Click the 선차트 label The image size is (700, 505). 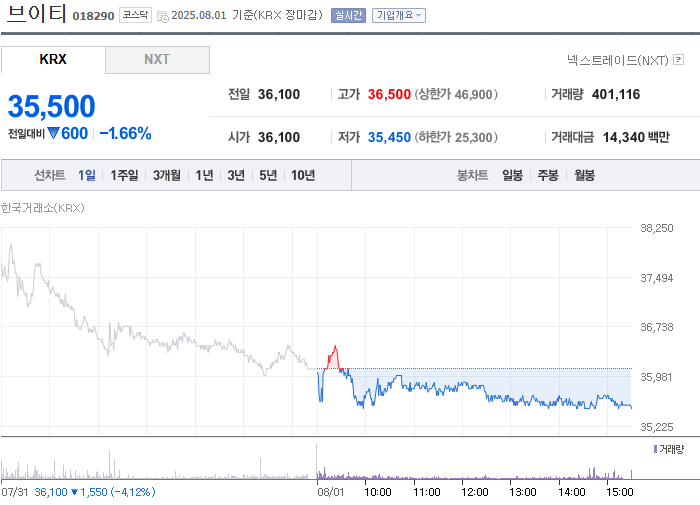[50, 175]
